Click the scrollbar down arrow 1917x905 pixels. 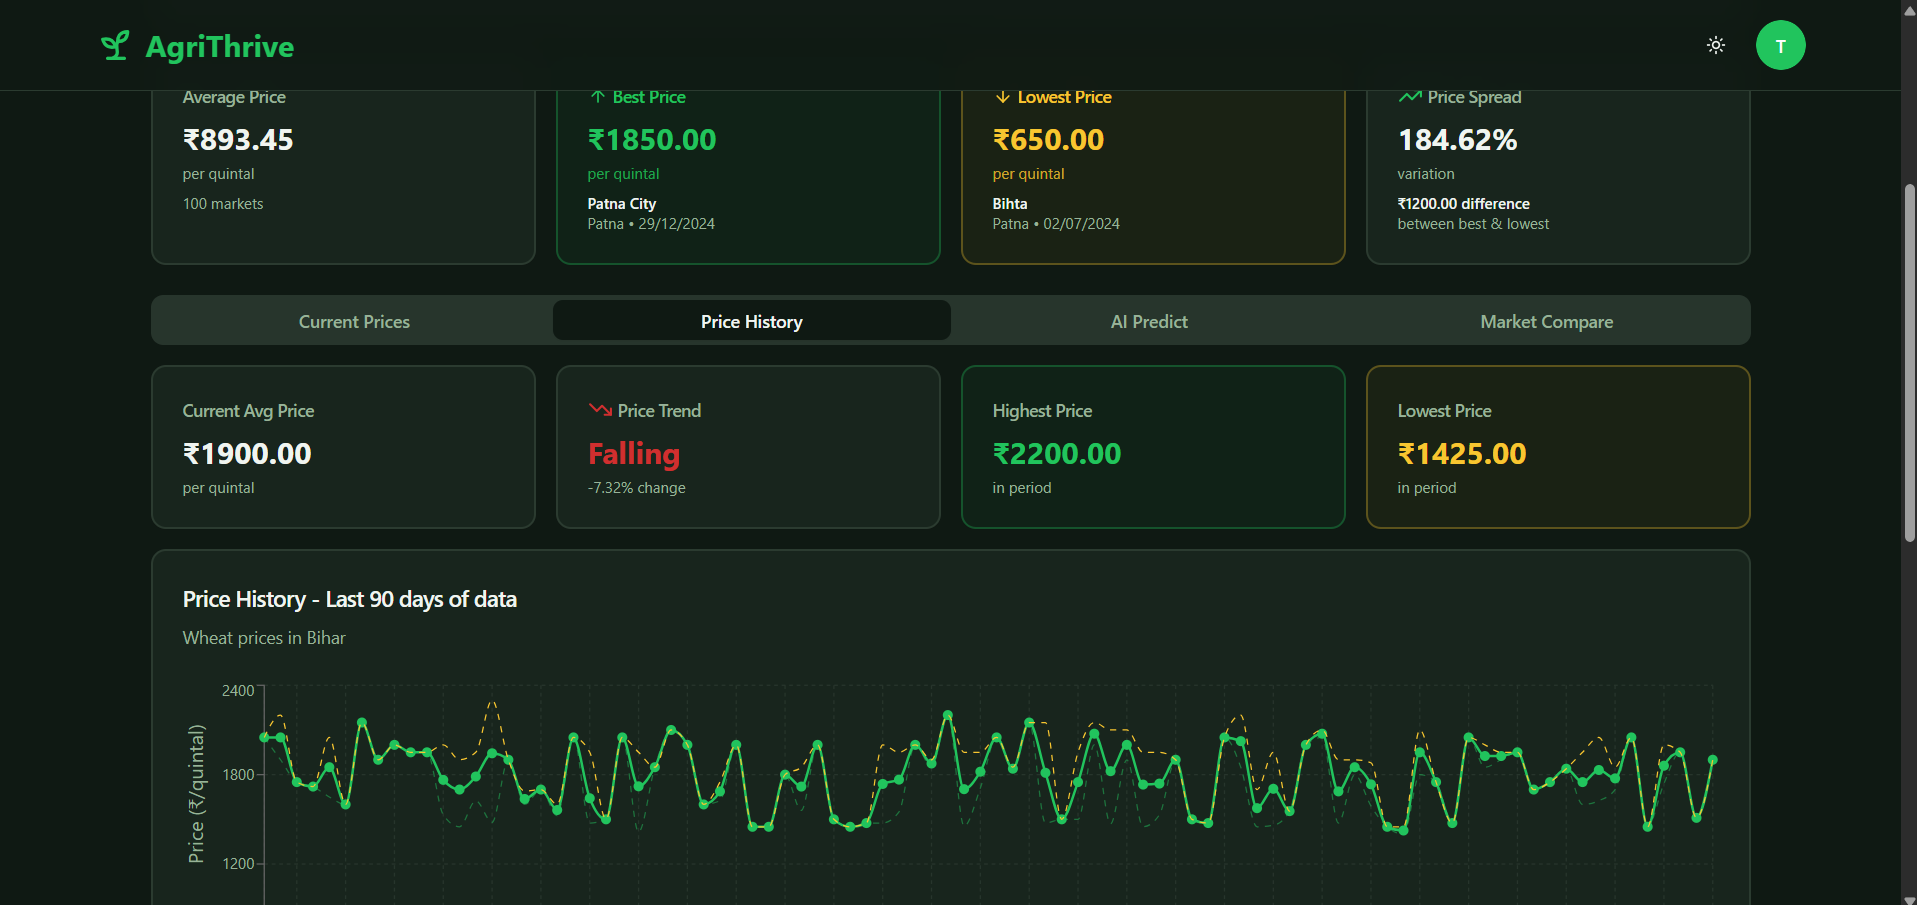coord(1909,898)
